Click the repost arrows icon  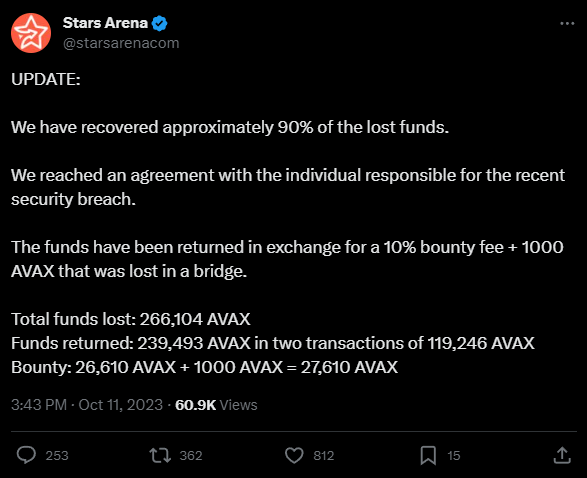click(160, 455)
